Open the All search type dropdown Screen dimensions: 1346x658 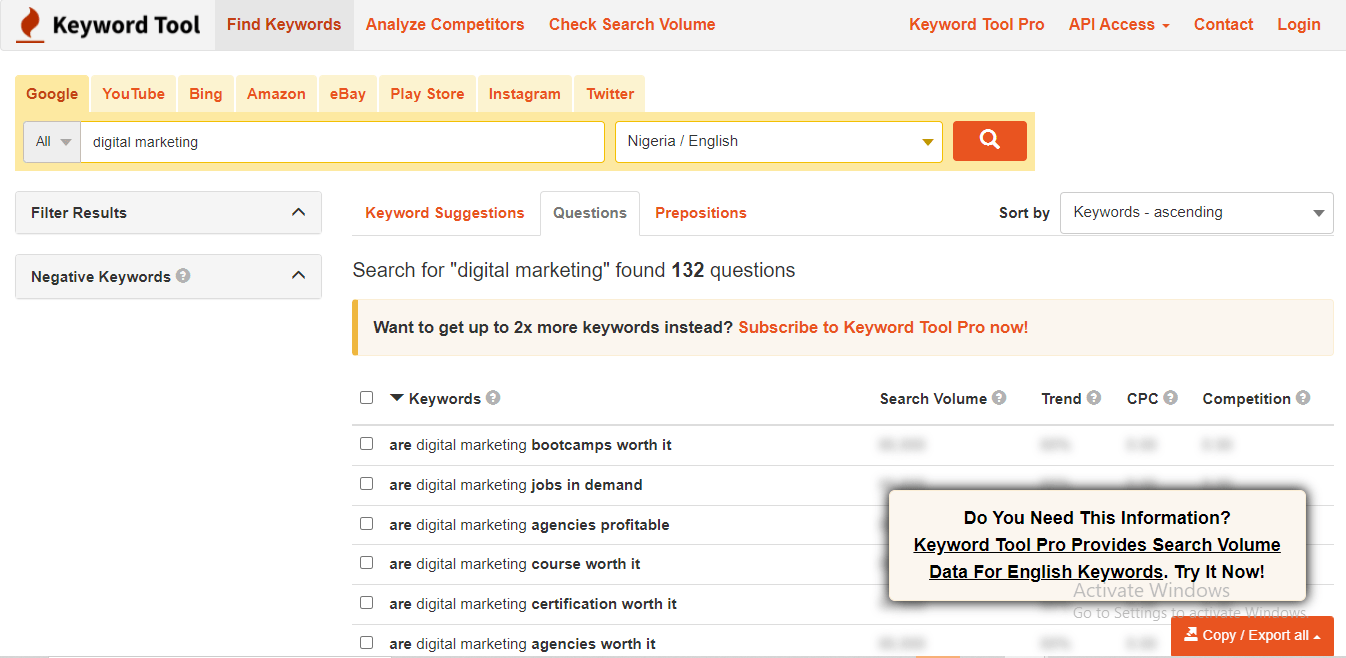coord(53,142)
